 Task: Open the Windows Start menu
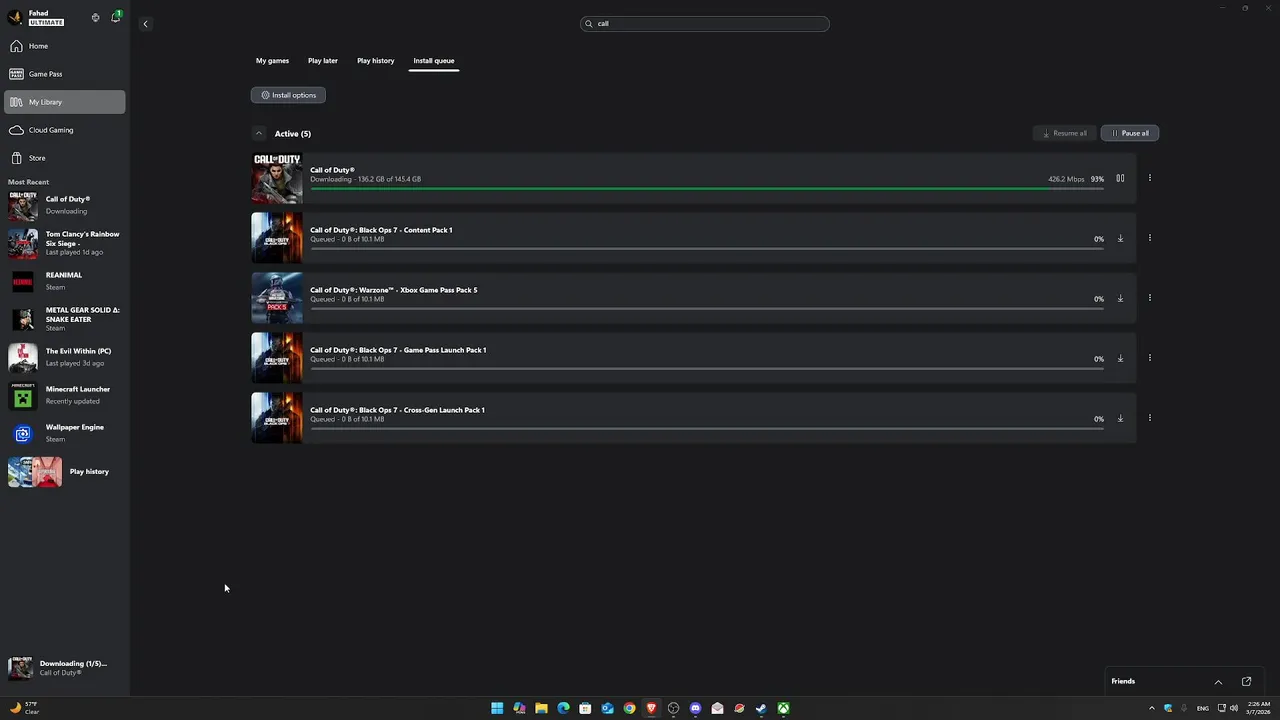coord(497,708)
